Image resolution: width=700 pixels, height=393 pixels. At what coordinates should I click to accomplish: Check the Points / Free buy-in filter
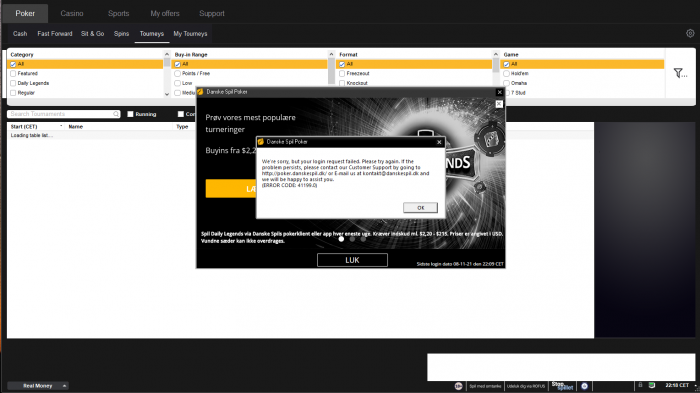(x=177, y=74)
